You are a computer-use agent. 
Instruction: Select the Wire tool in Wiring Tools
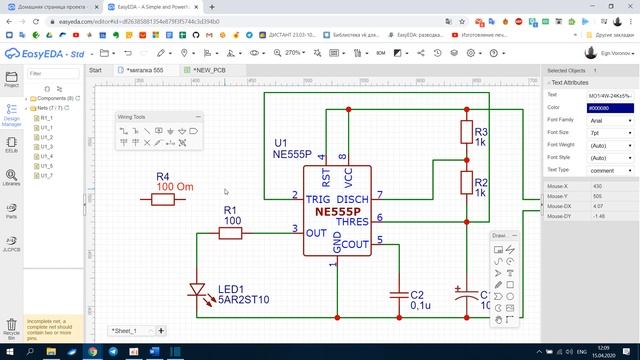tap(124, 131)
